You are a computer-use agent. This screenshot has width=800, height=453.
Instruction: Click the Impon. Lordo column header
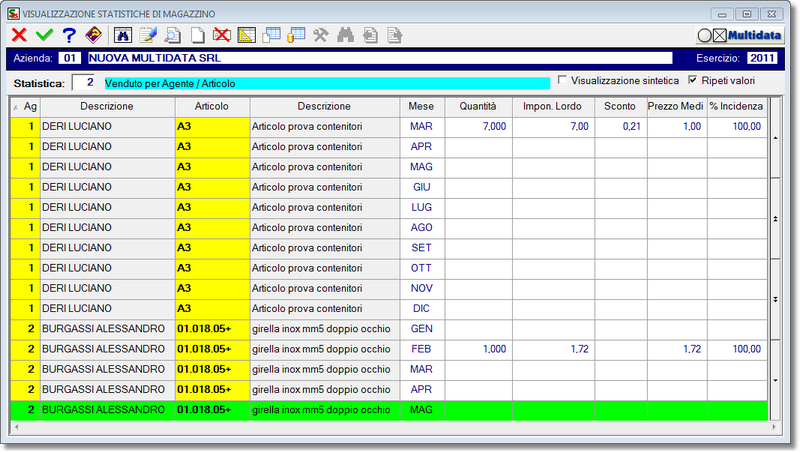553,107
